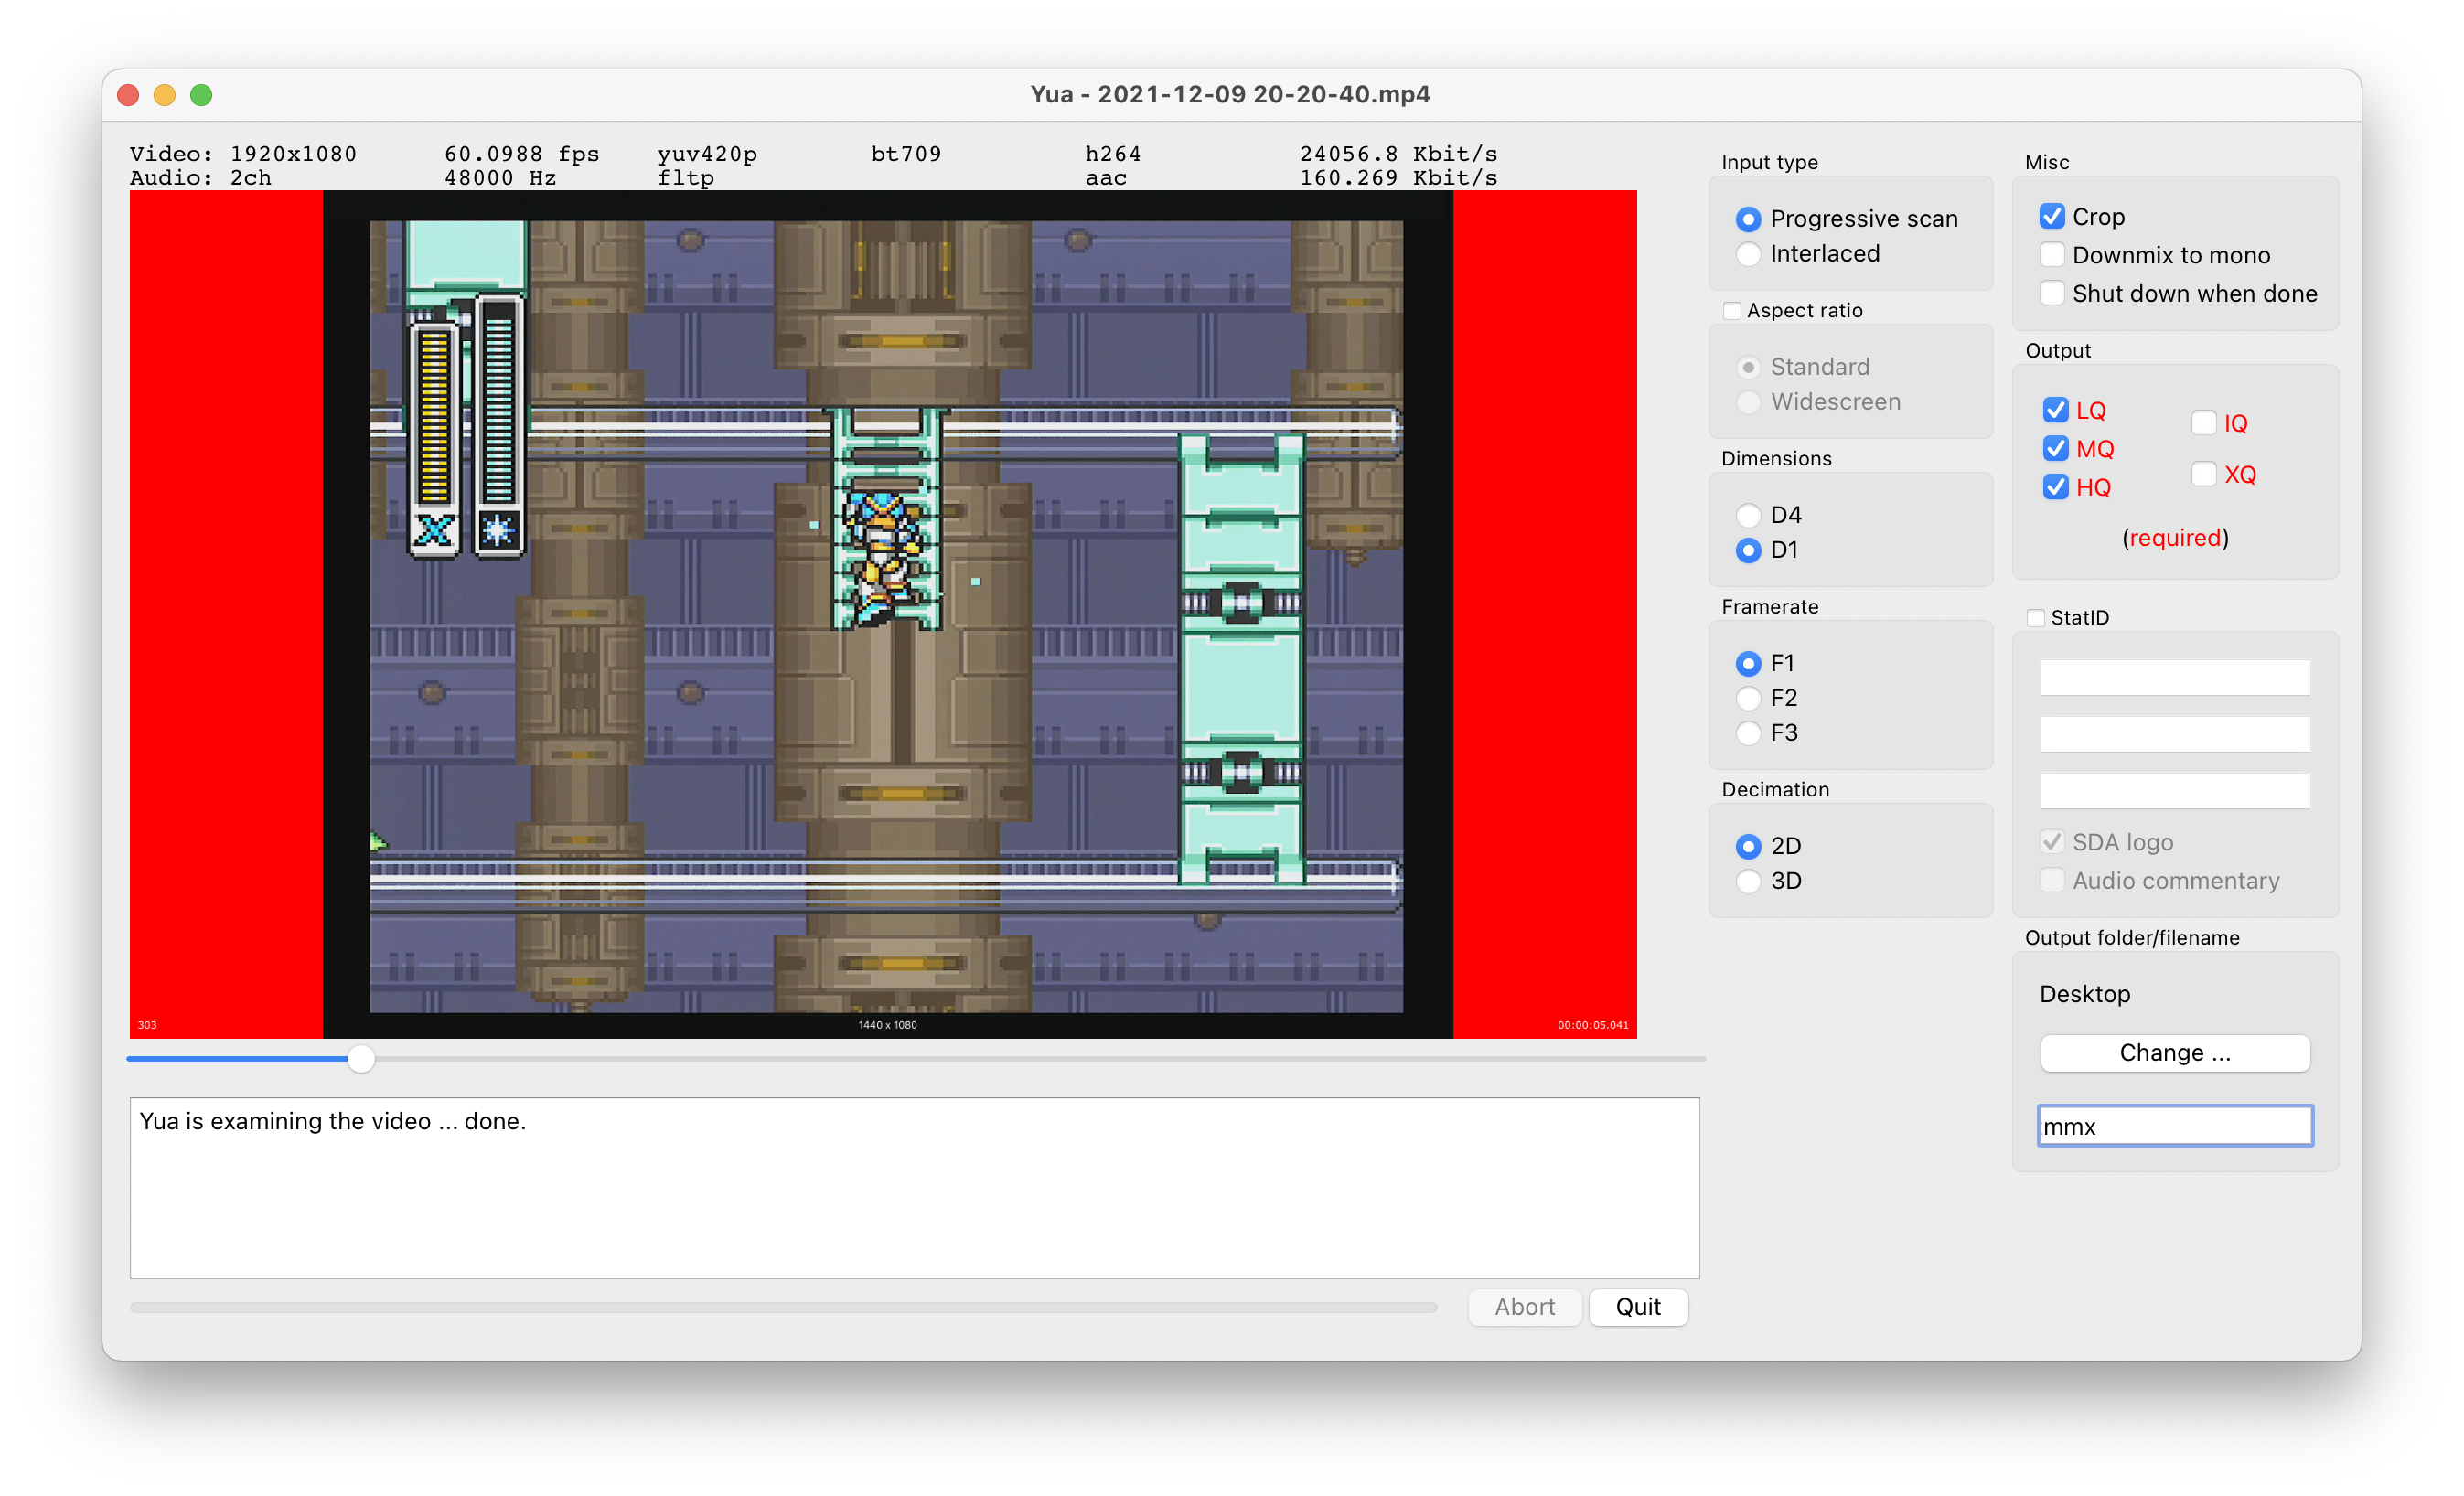
Task: Tick Shut down when done
Action: tap(2052, 293)
